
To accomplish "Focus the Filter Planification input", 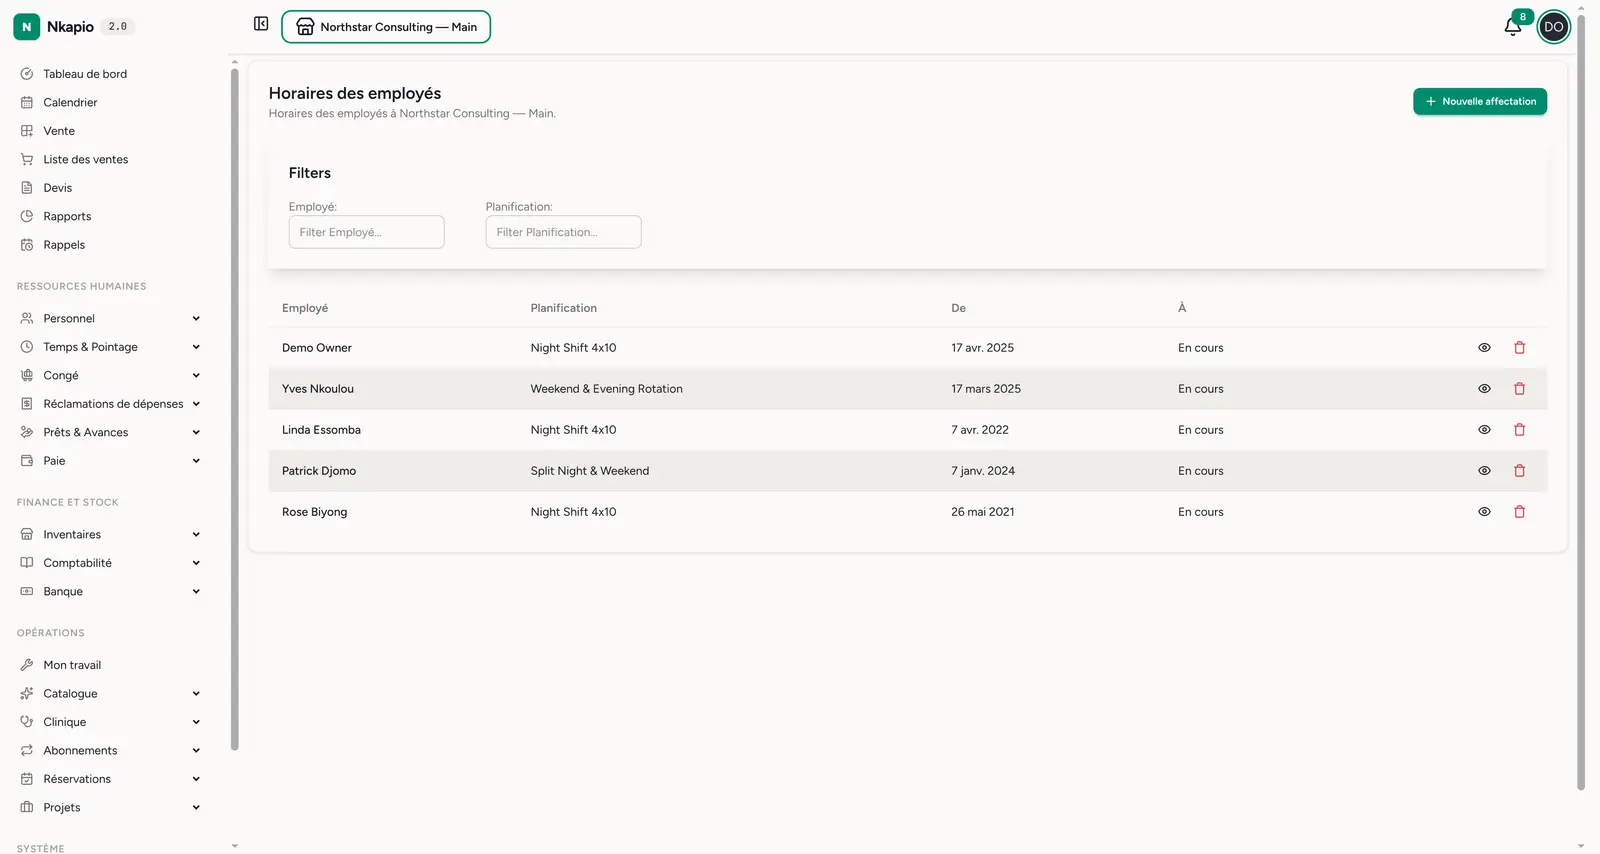I will [563, 232].
